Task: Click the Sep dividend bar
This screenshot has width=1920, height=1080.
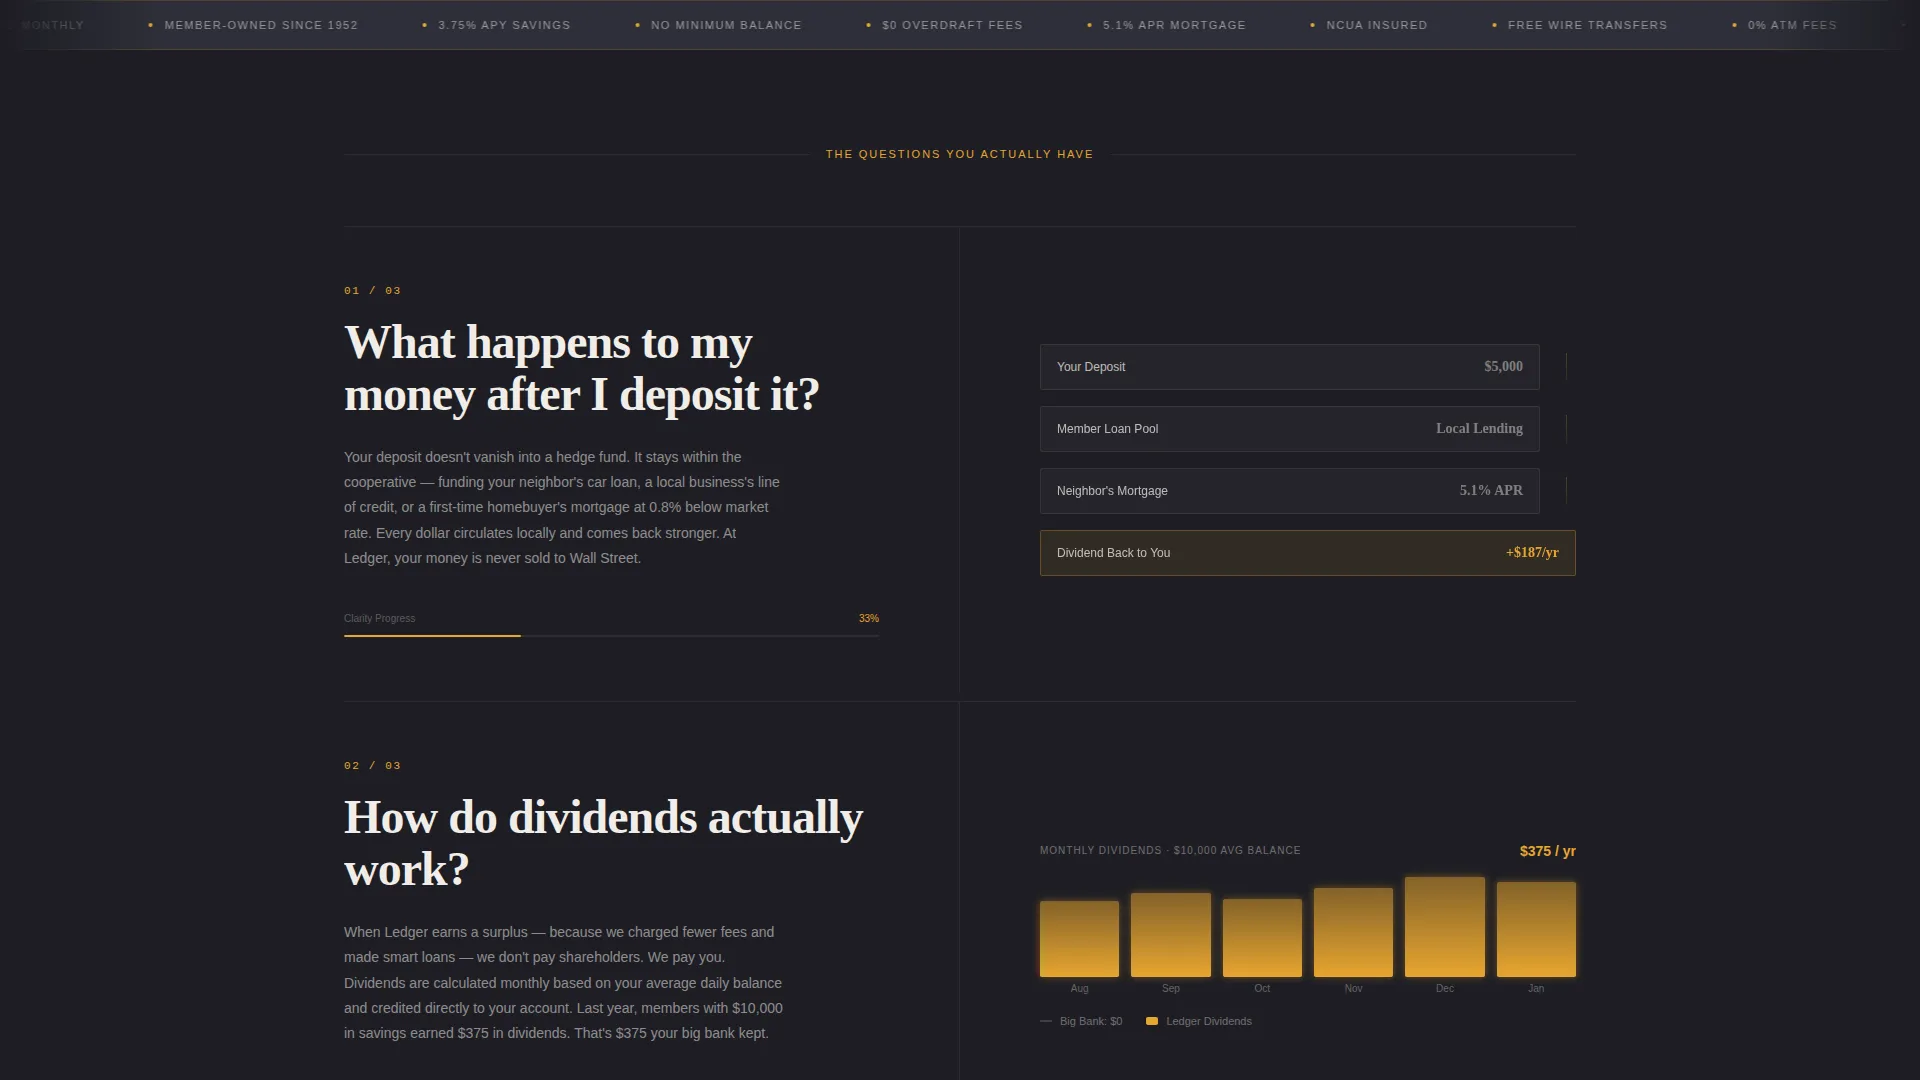Action: (x=1170, y=935)
